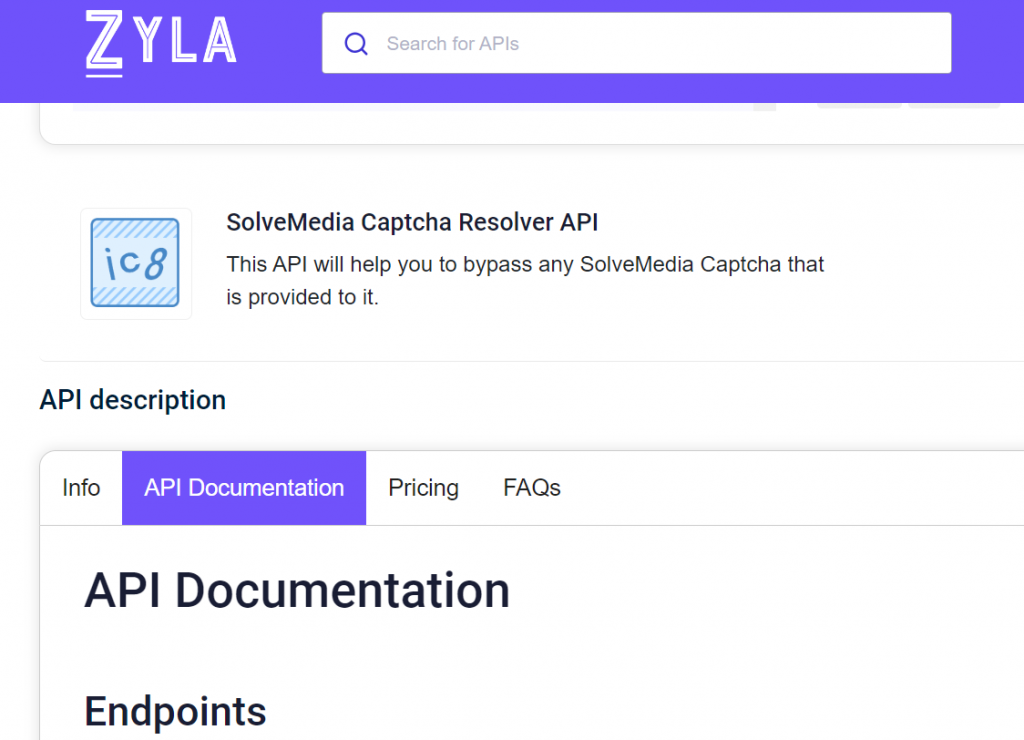Focus the Search for APIs field

pos(636,43)
